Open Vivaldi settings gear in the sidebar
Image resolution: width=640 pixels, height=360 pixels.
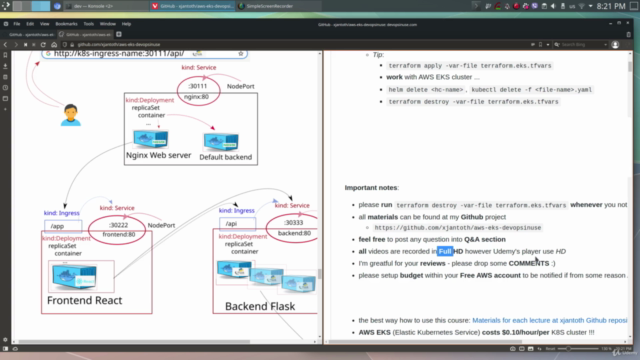pos(5,340)
